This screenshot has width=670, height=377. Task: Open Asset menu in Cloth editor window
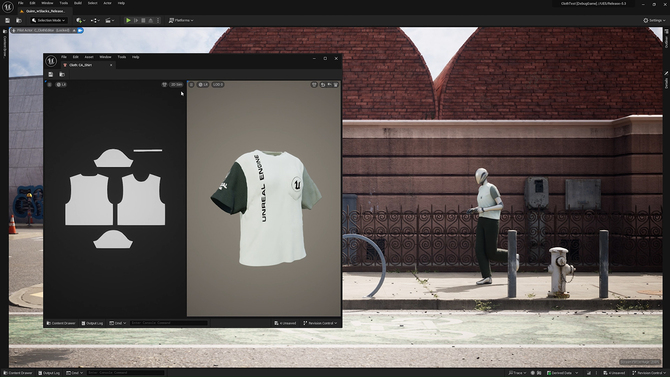[89, 57]
